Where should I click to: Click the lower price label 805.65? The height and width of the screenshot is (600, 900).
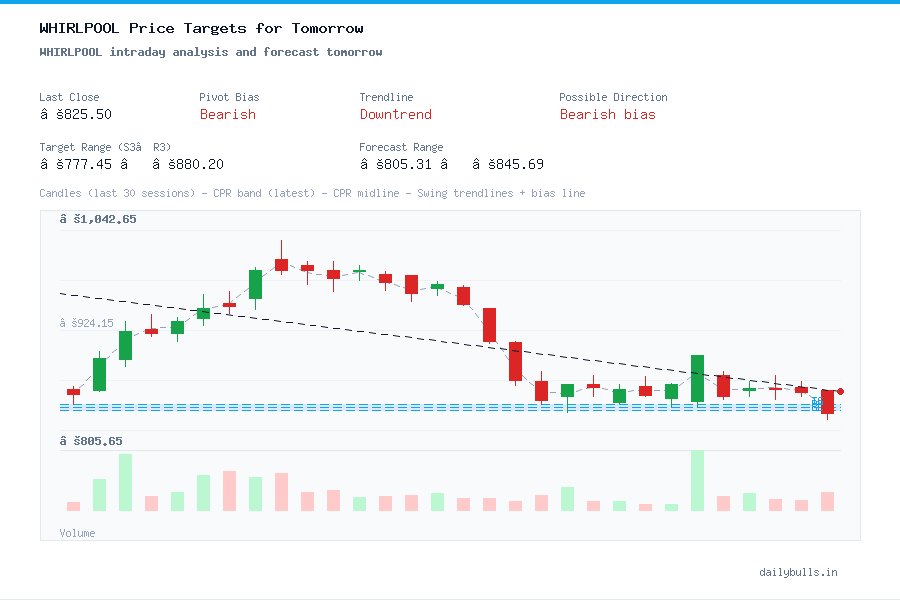pos(91,442)
